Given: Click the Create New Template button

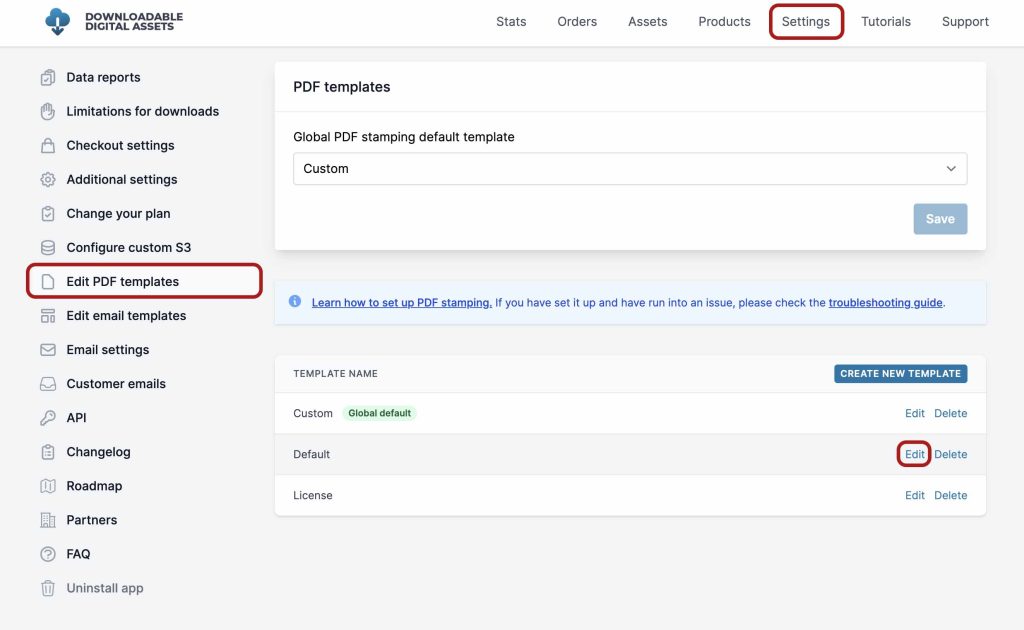Looking at the screenshot, I should coord(900,374).
